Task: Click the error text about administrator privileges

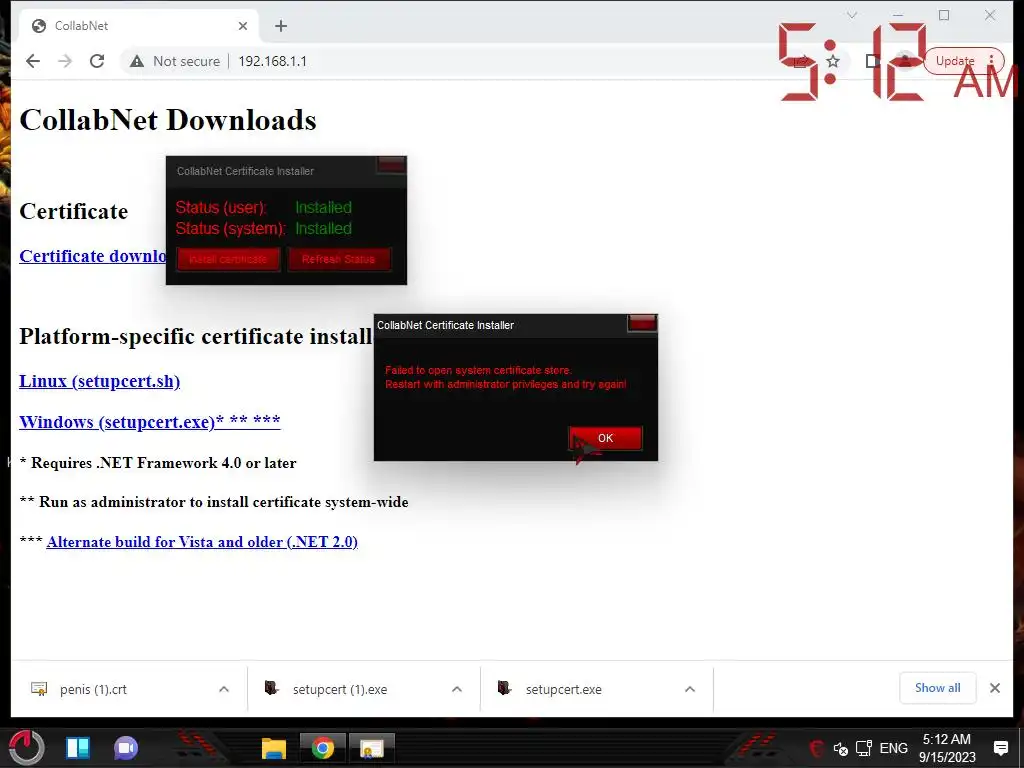Action: point(505,377)
